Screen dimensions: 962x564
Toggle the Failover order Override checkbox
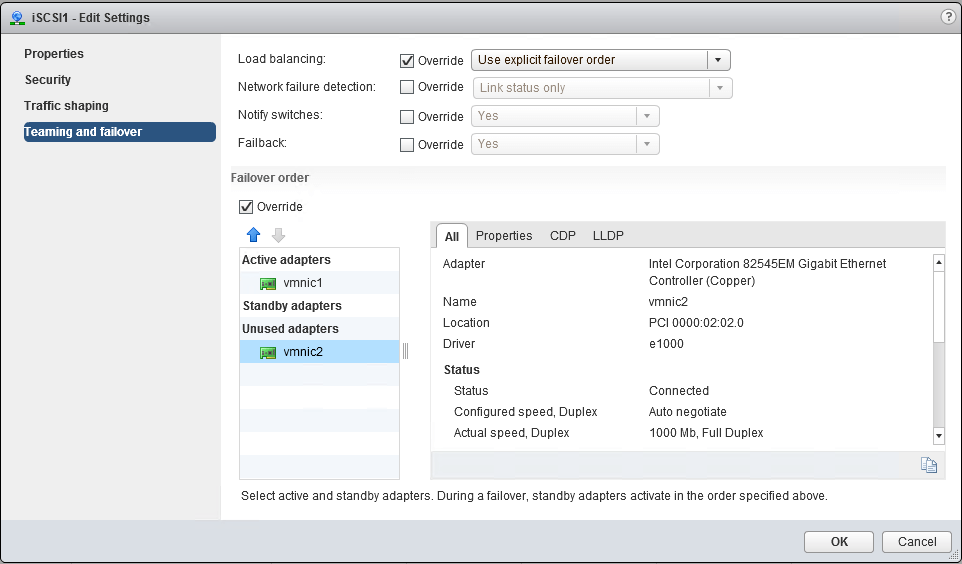(x=246, y=207)
